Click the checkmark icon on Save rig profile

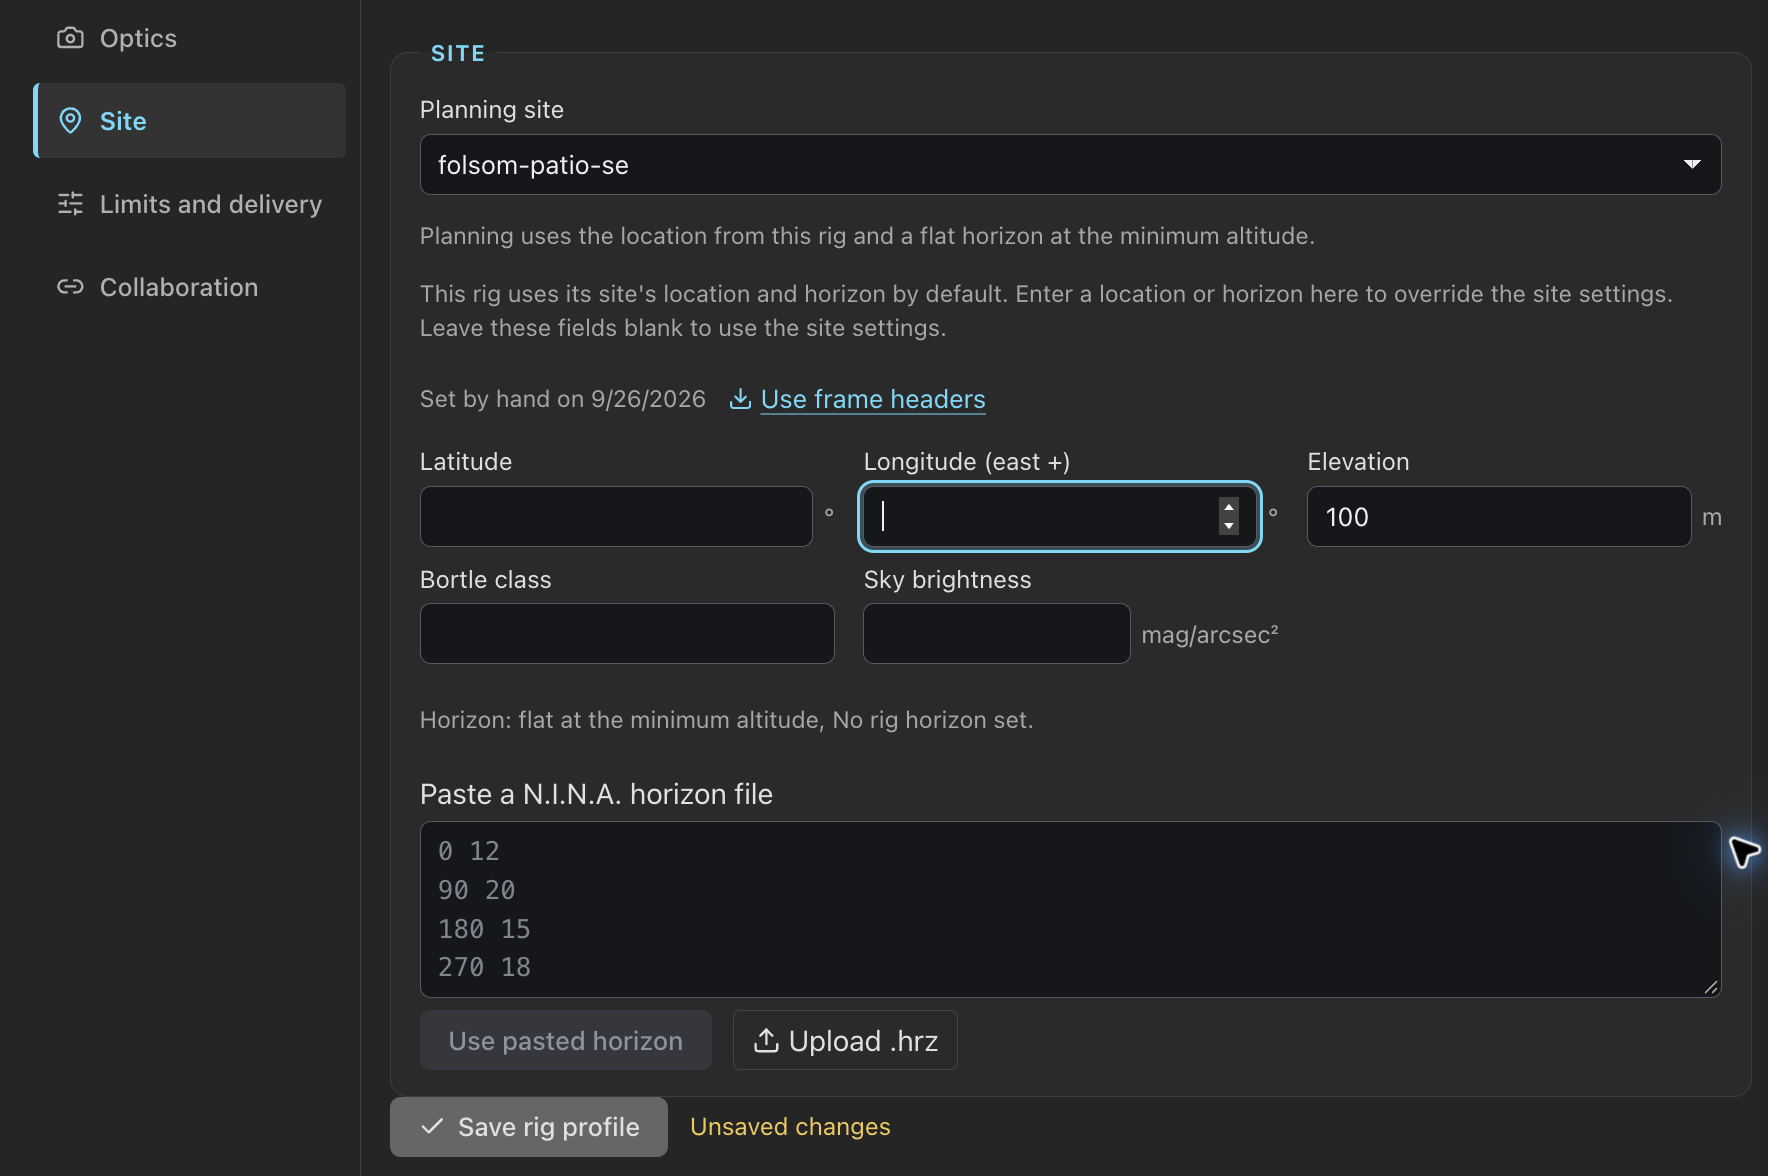point(432,1127)
